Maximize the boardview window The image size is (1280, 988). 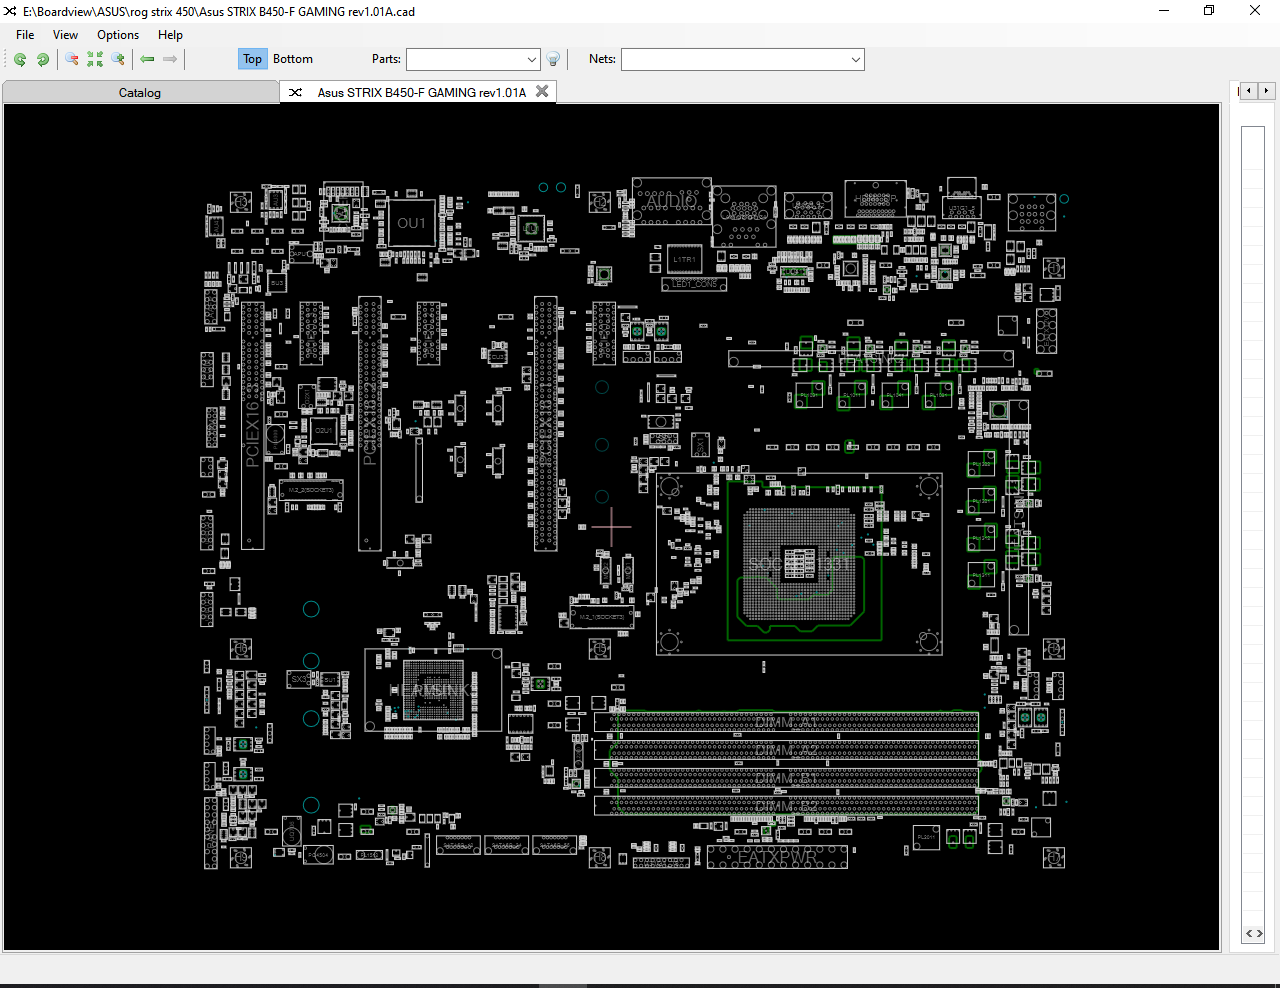click(x=1209, y=11)
